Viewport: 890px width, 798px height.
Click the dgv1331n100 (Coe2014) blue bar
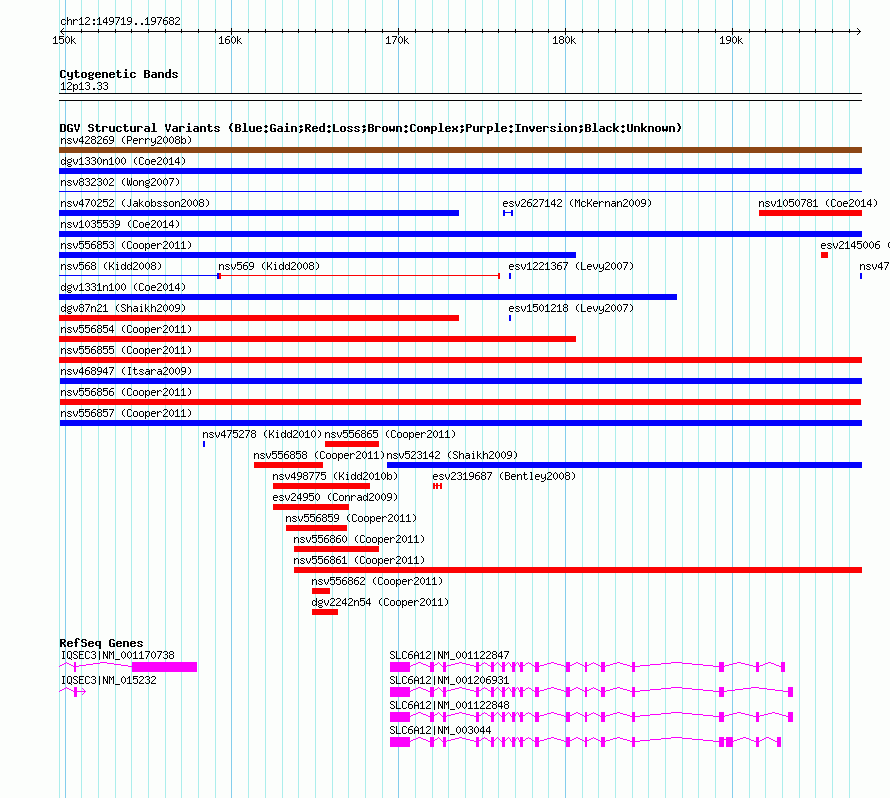pyautogui.click(x=368, y=297)
